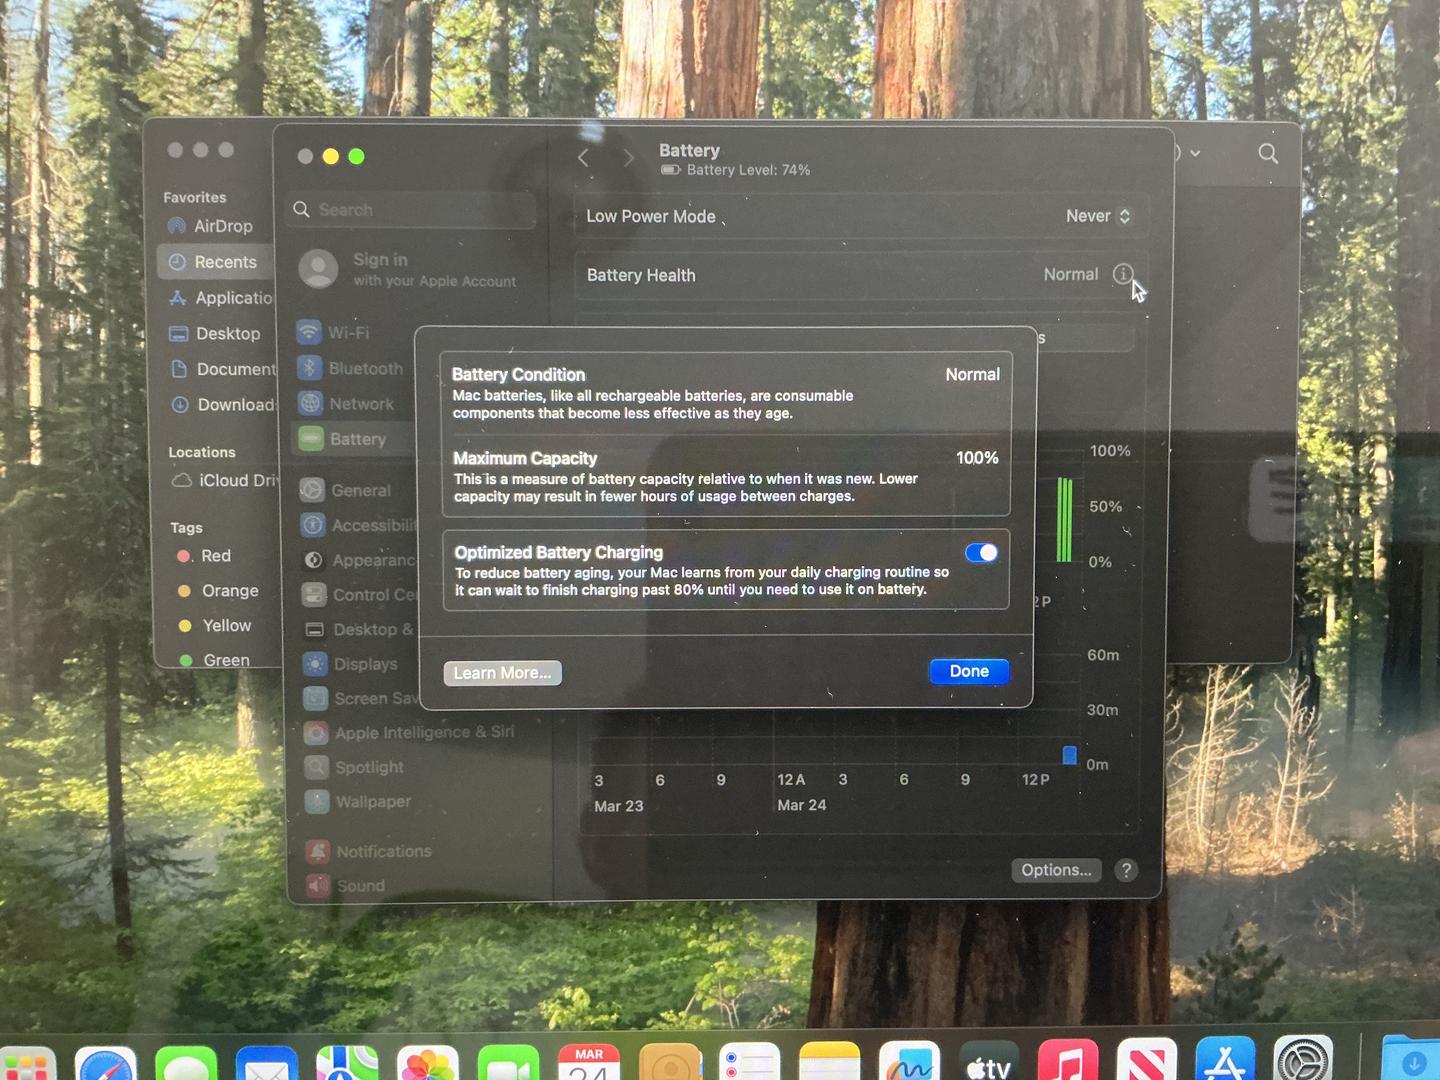Open Bluetooth in the Settings sidebar
The height and width of the screenshot is (1080, 1440).
(351, 368)
